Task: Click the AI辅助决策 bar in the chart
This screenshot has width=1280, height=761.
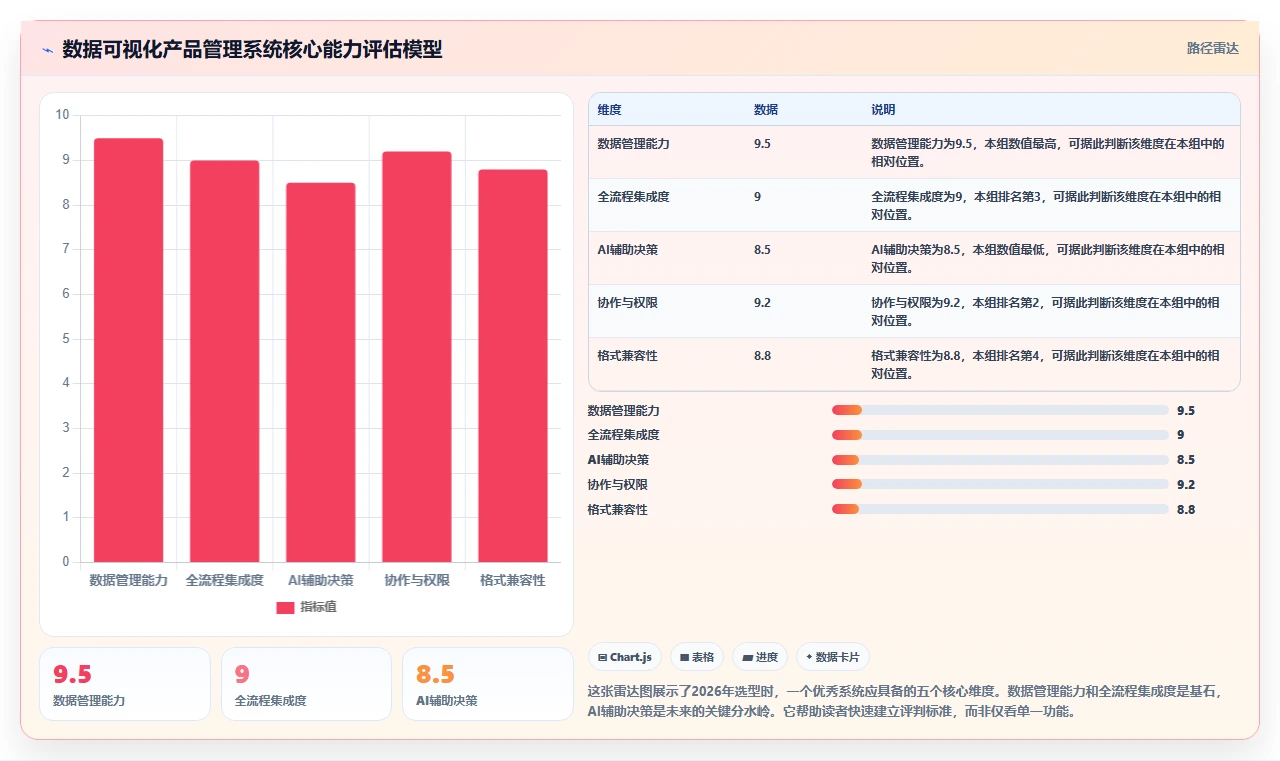Action: tap(320, 372)
